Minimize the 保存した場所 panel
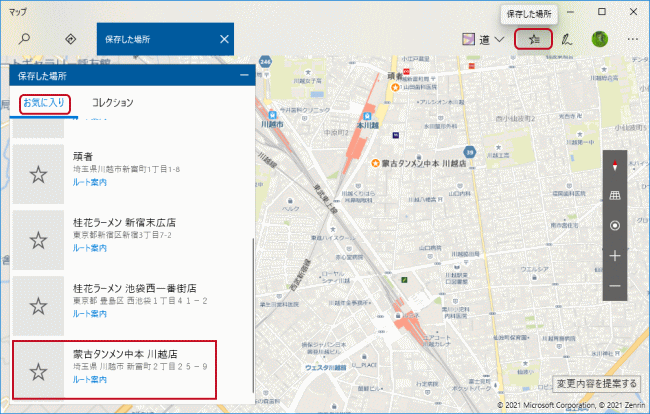The height and width of the screenshot is (414, 650). (244, 75)
